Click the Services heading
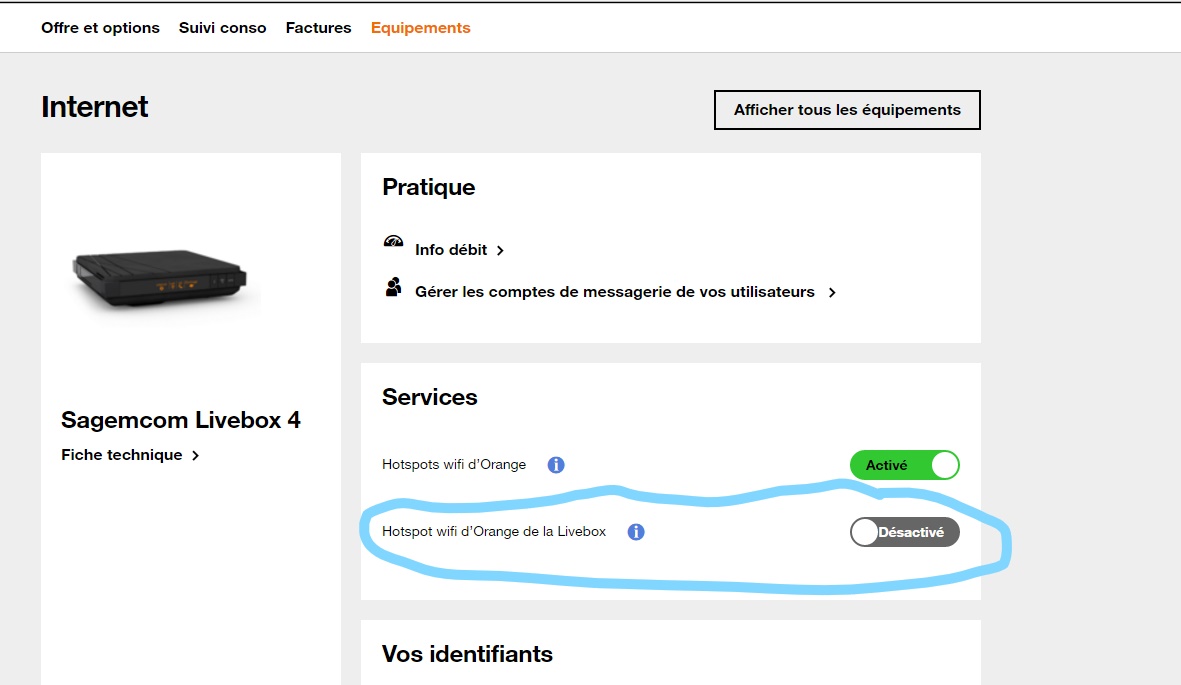The image size is (1181, 685). (429, 397)
